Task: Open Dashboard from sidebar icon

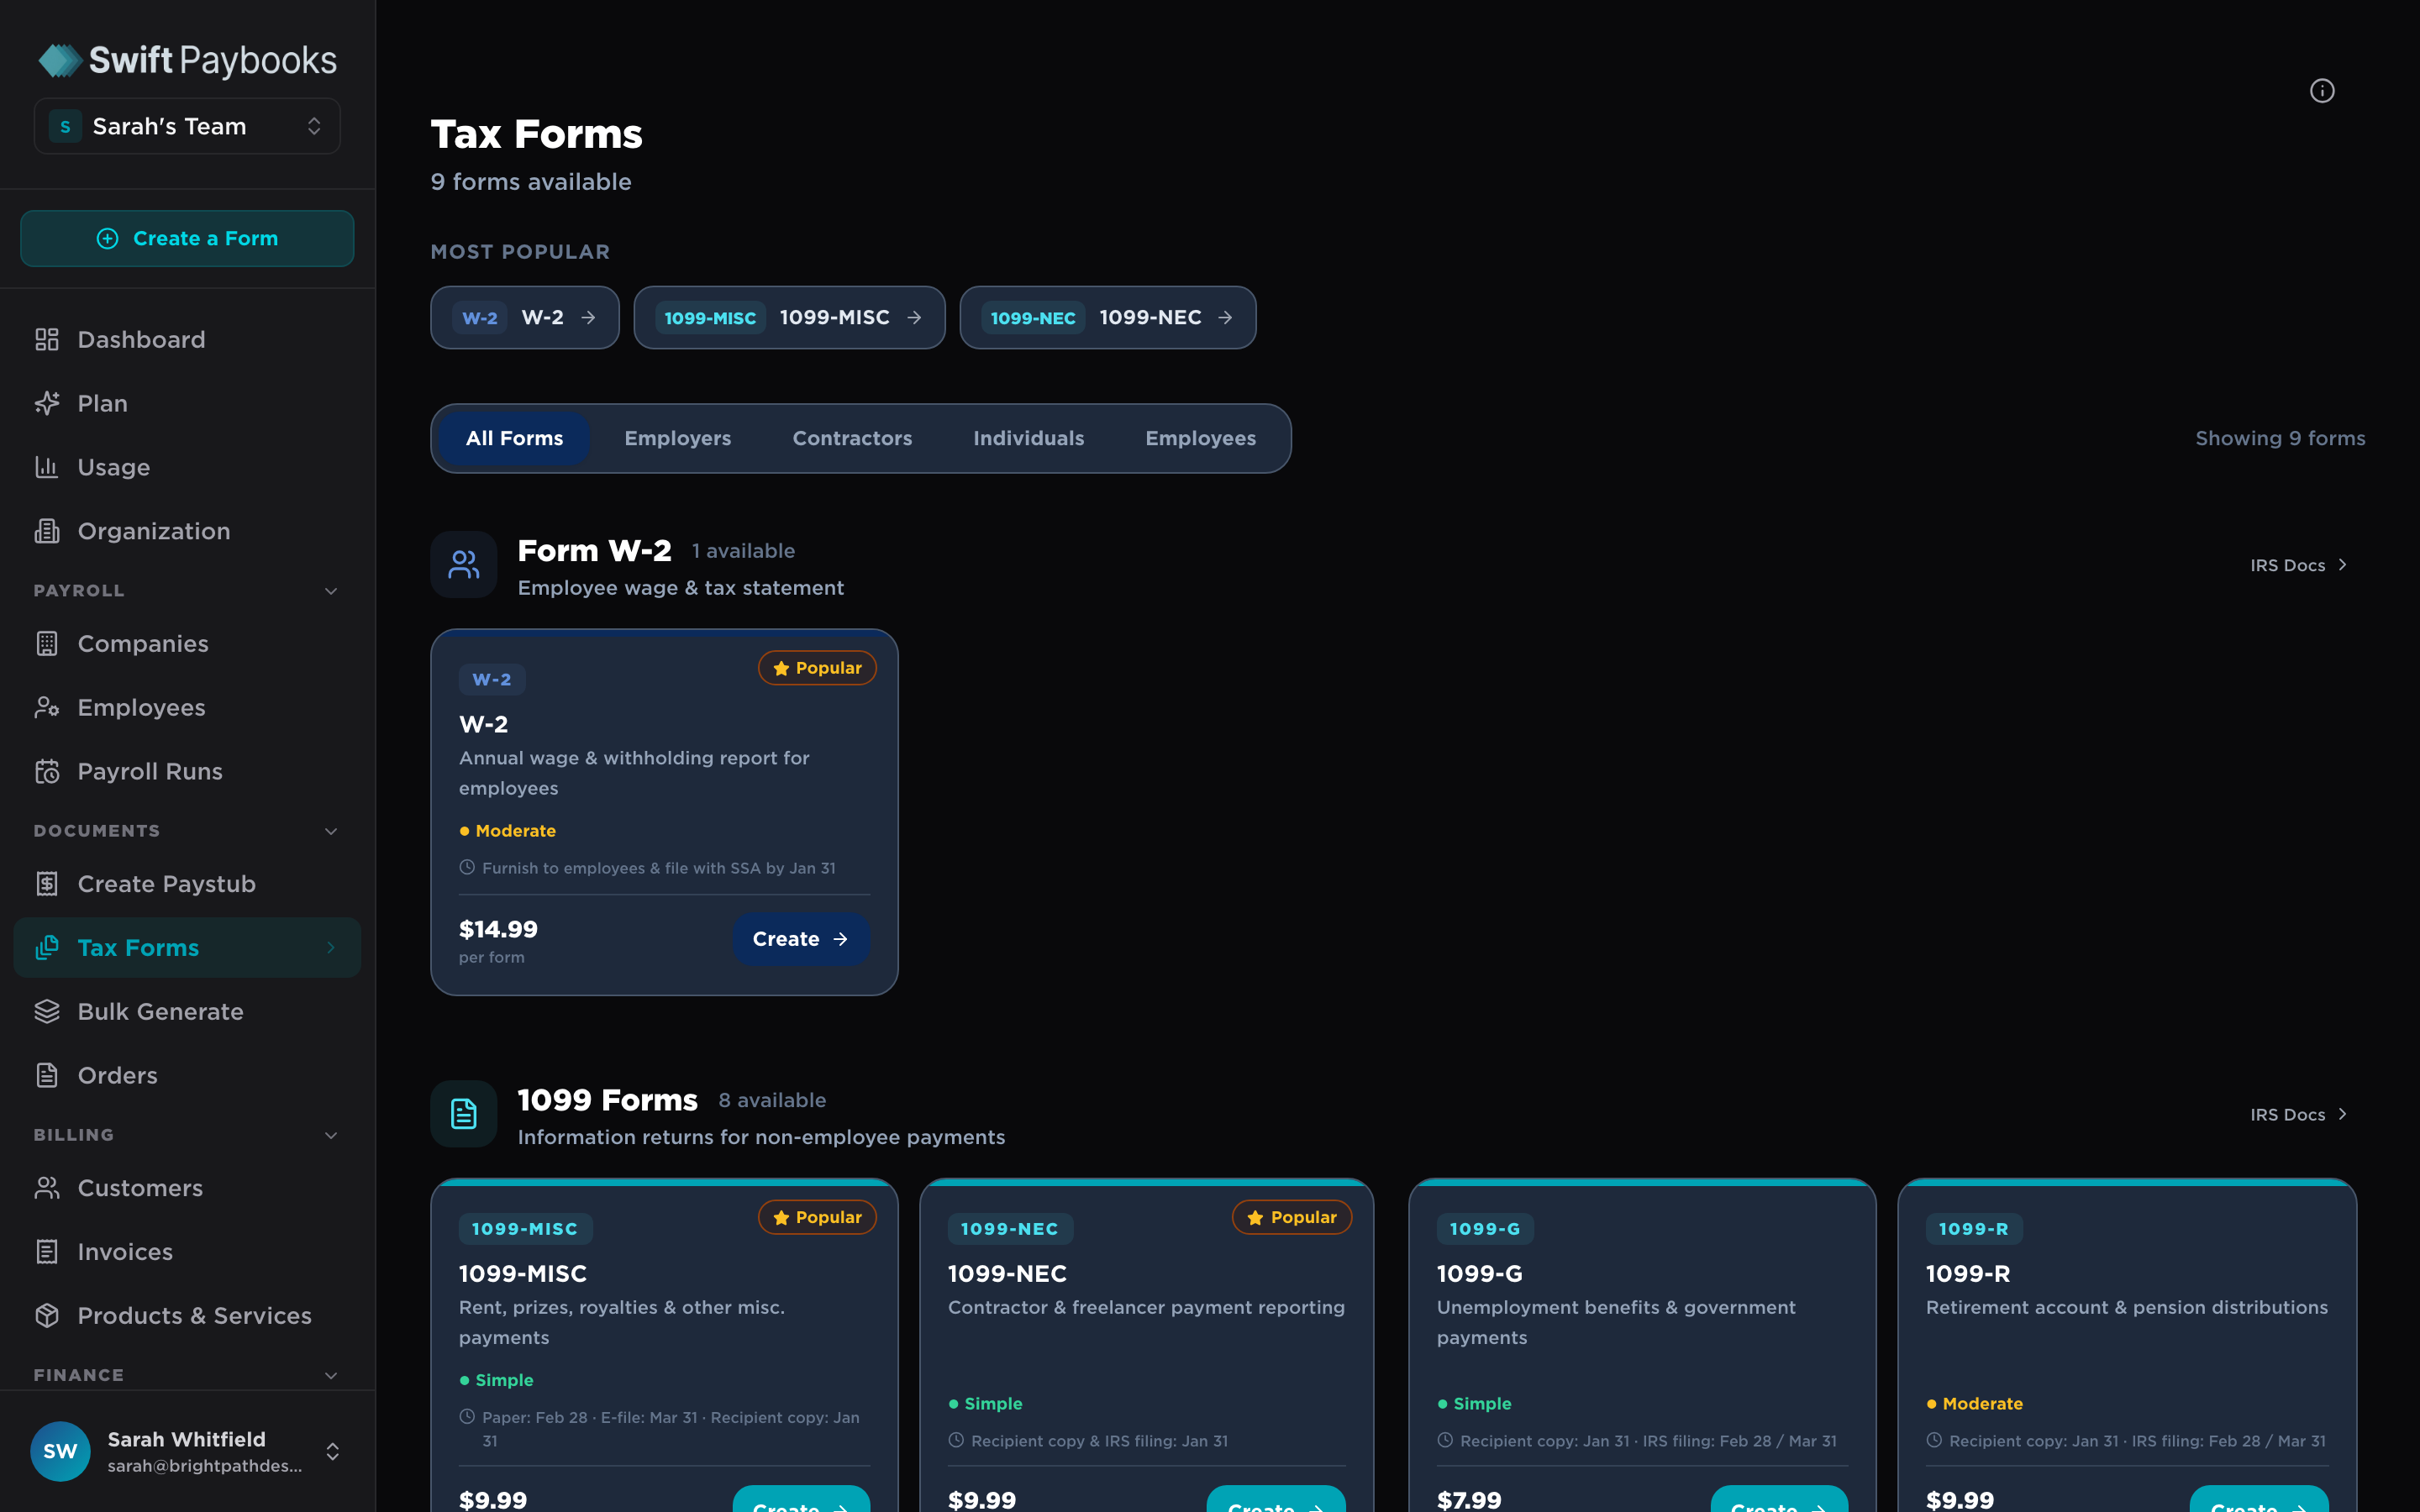Action: point(47,340)
